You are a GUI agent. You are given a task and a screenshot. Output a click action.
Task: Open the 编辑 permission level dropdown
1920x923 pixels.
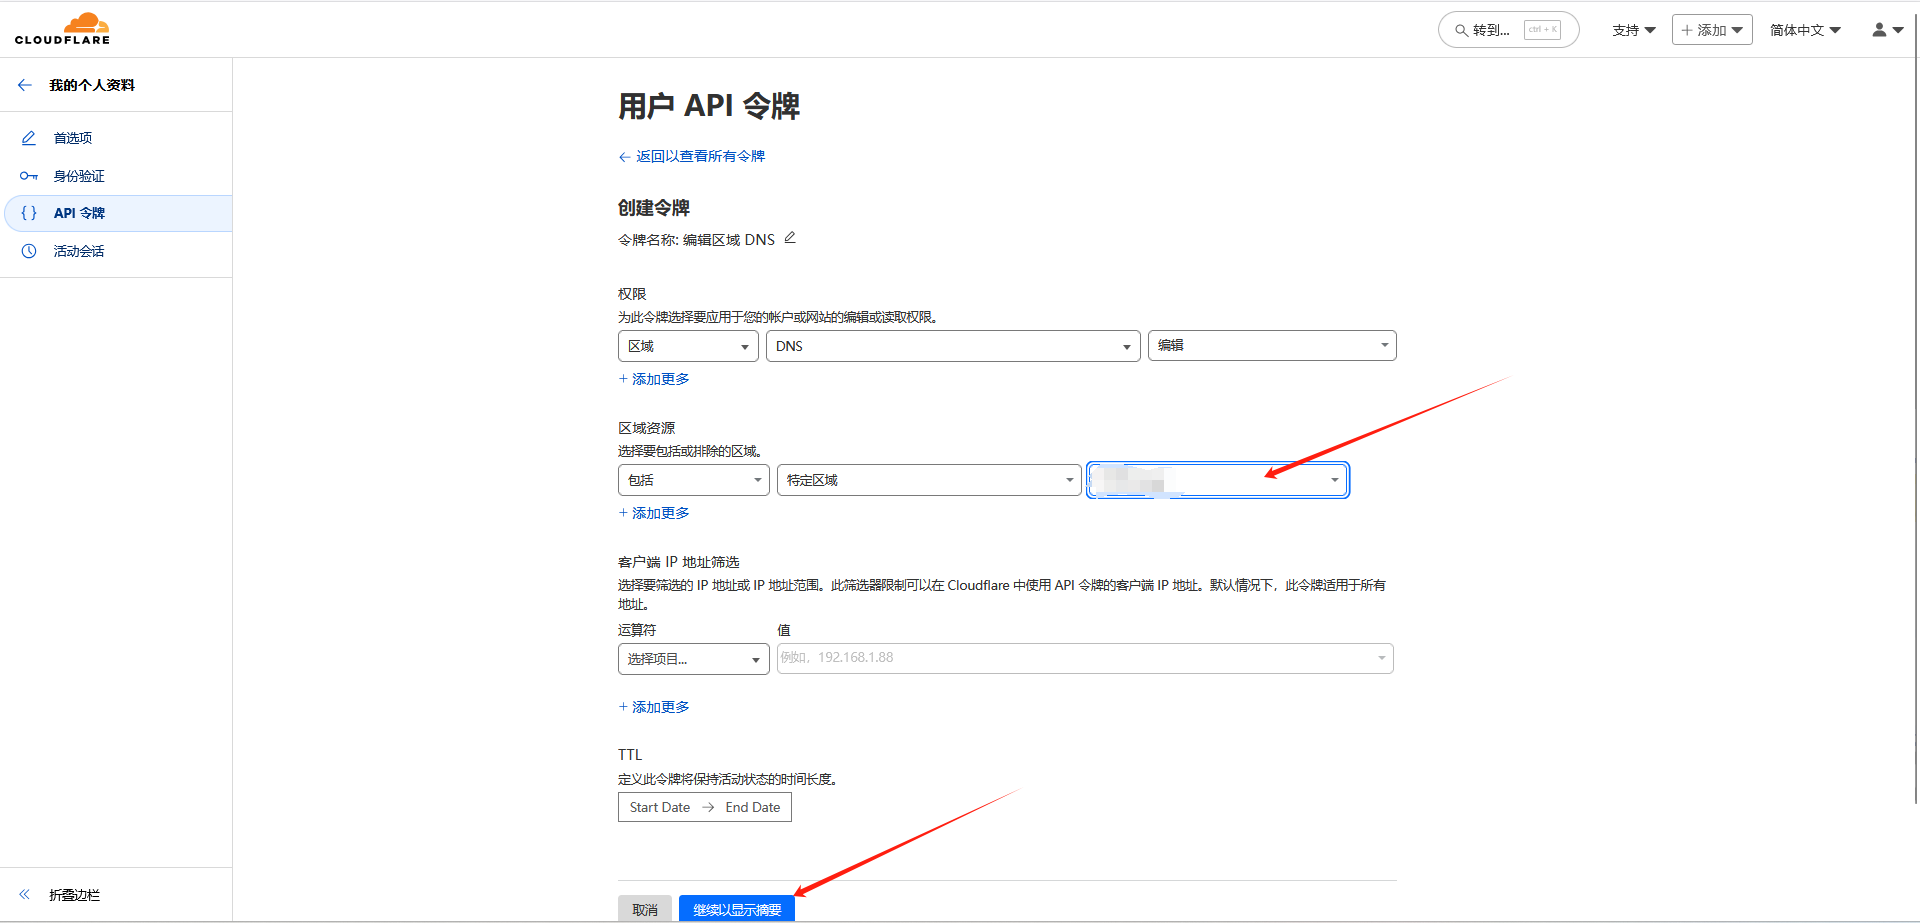(x=1271, y=346)
